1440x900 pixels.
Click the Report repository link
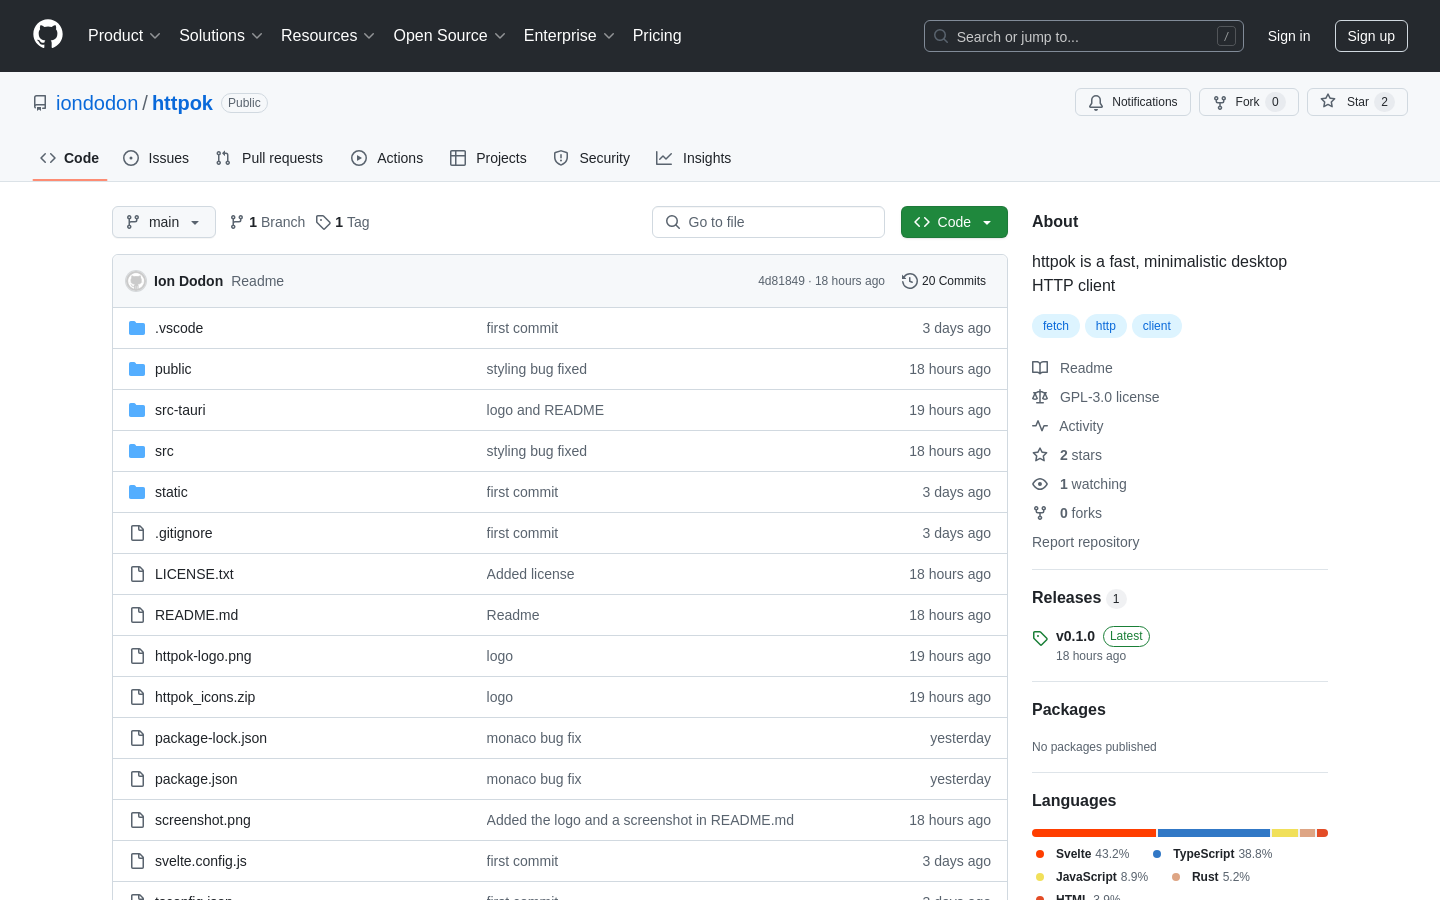tap(1085, 542)
